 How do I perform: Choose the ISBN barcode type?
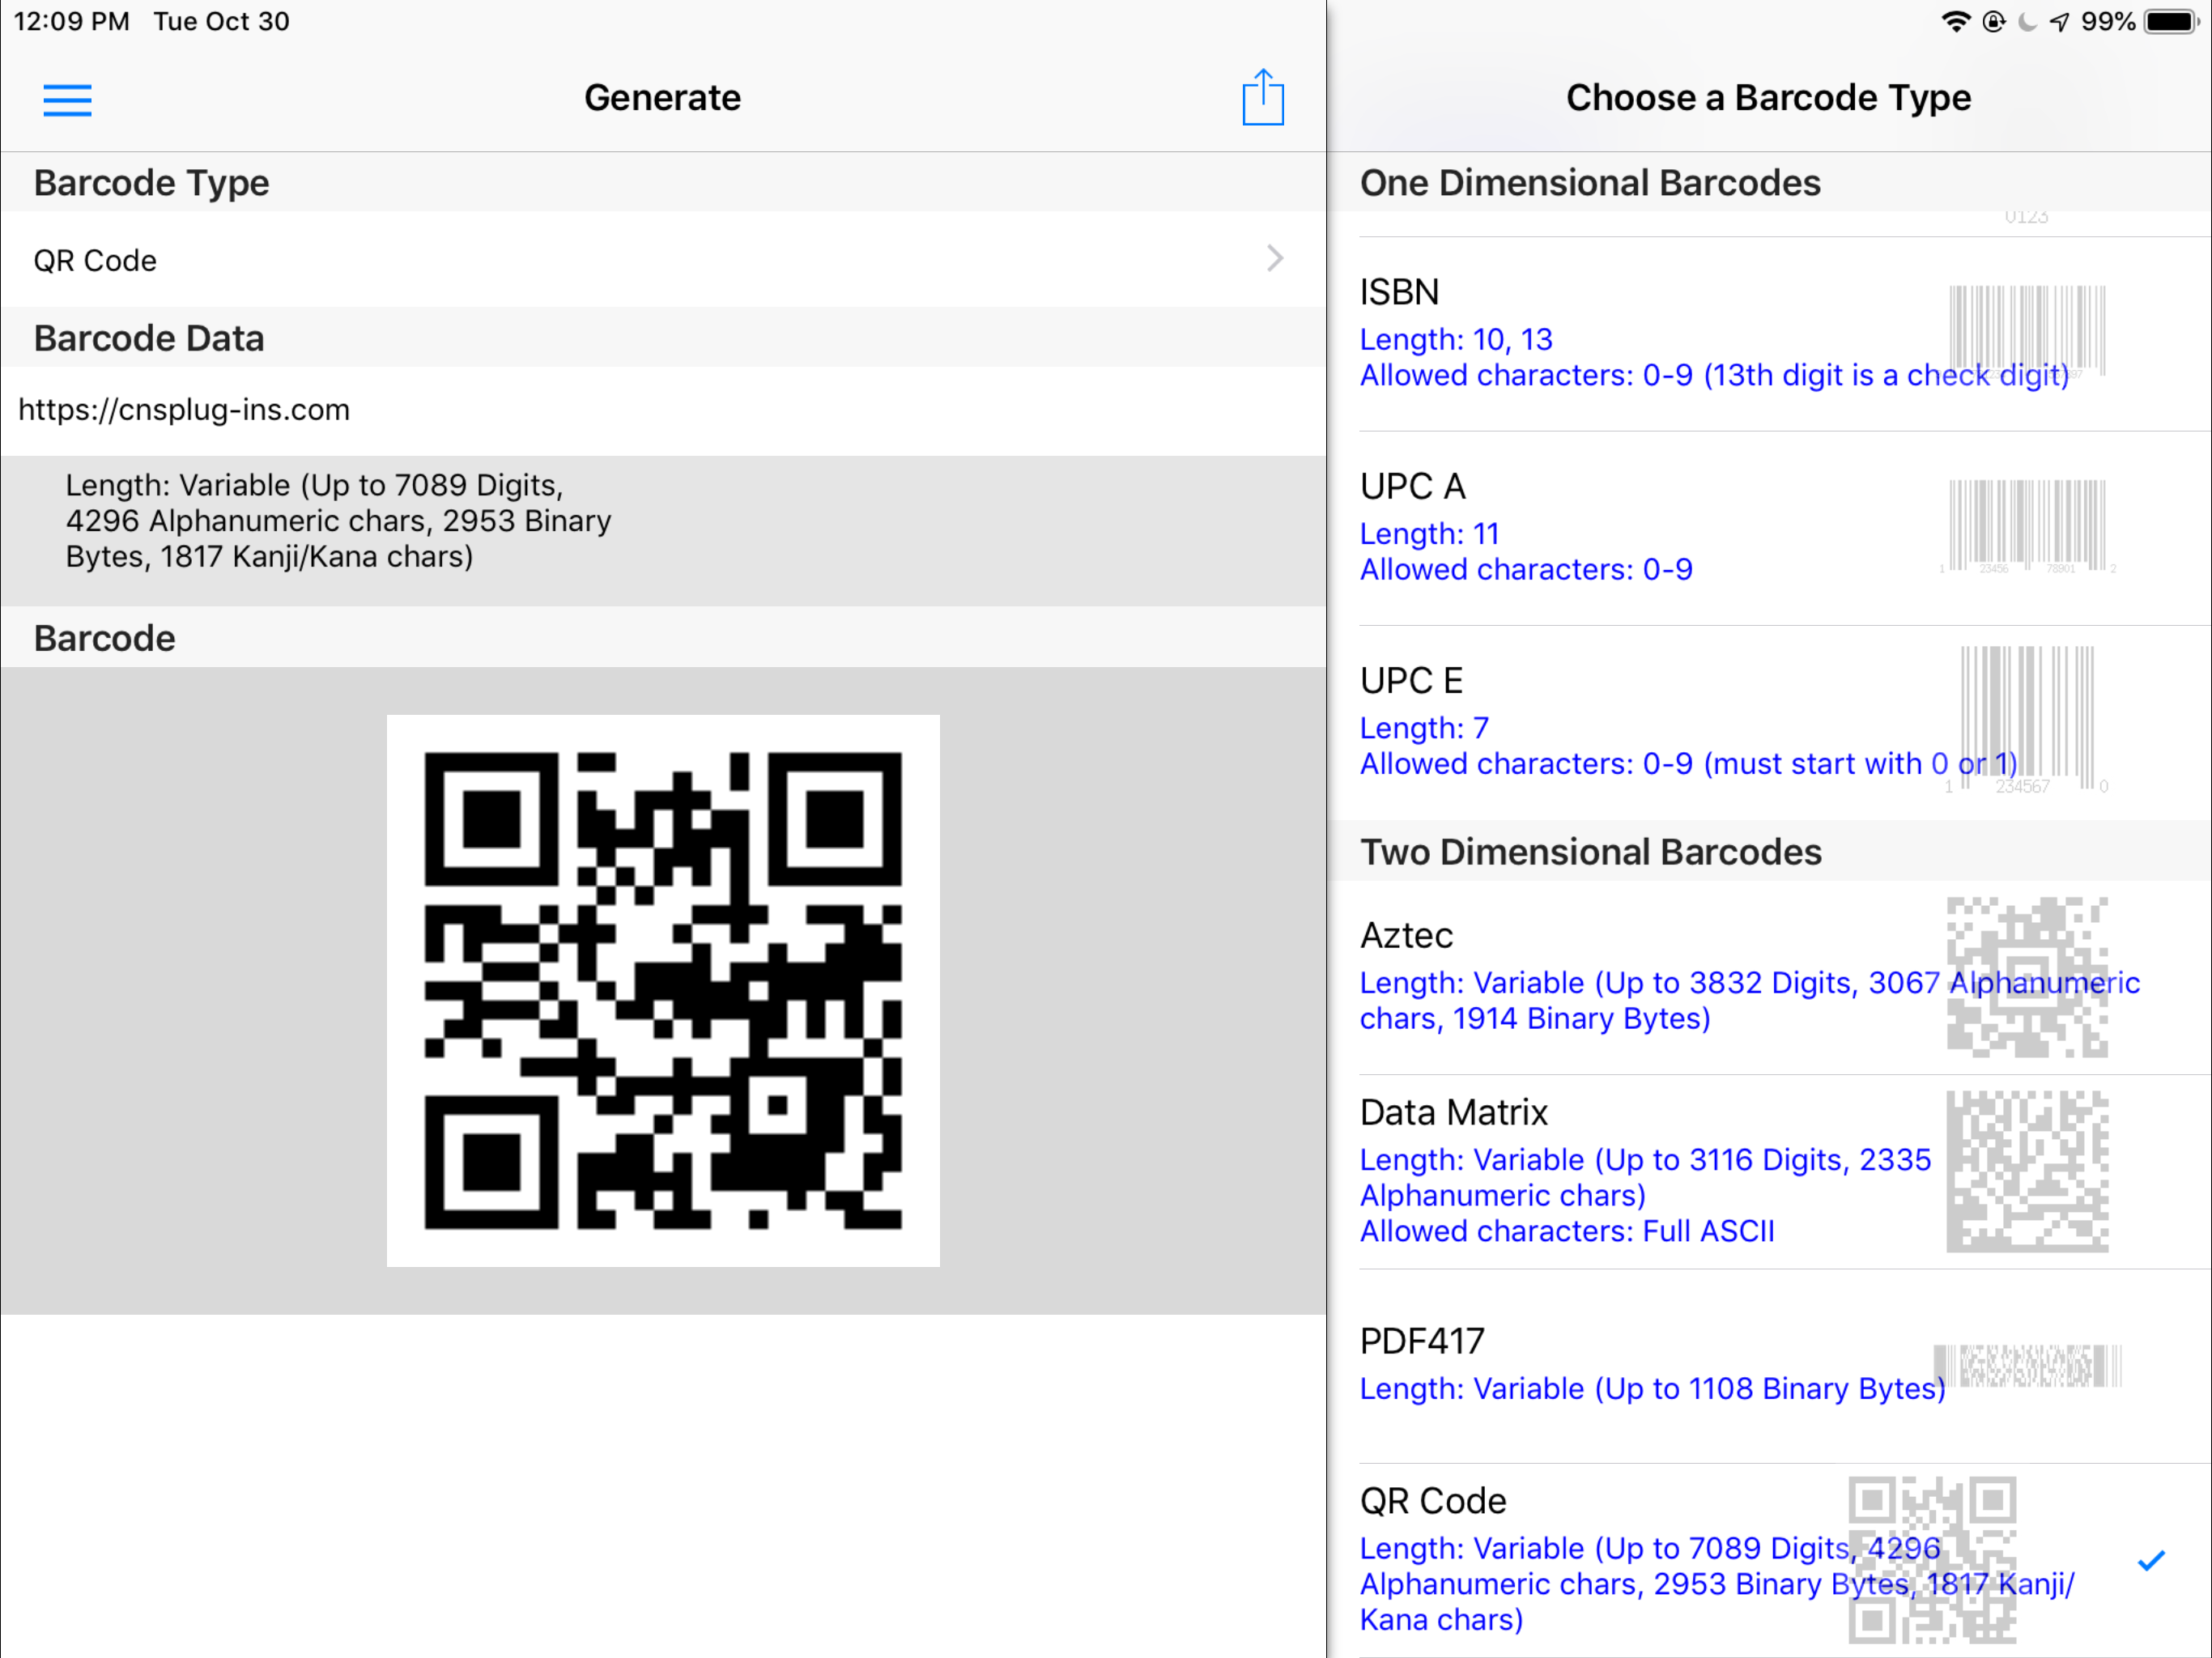pyautogui.click(x=1768, y=334)
